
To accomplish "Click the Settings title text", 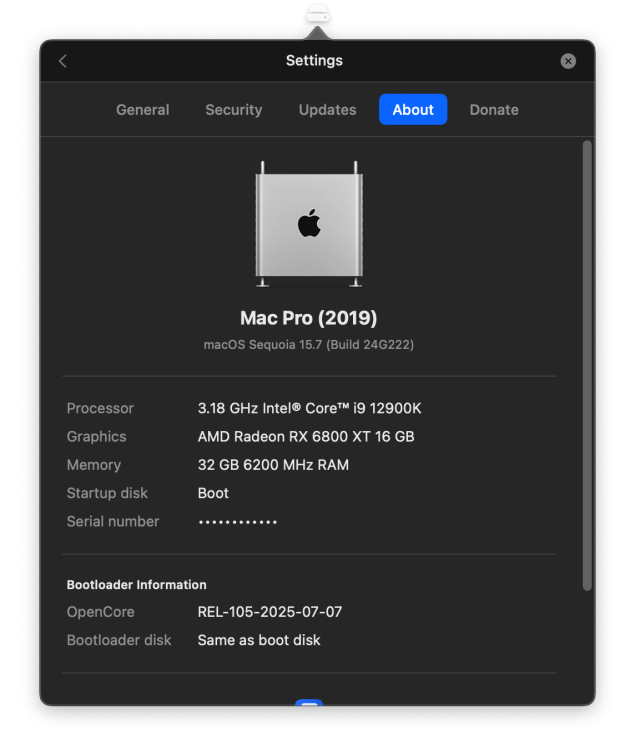I will (314, 61).
